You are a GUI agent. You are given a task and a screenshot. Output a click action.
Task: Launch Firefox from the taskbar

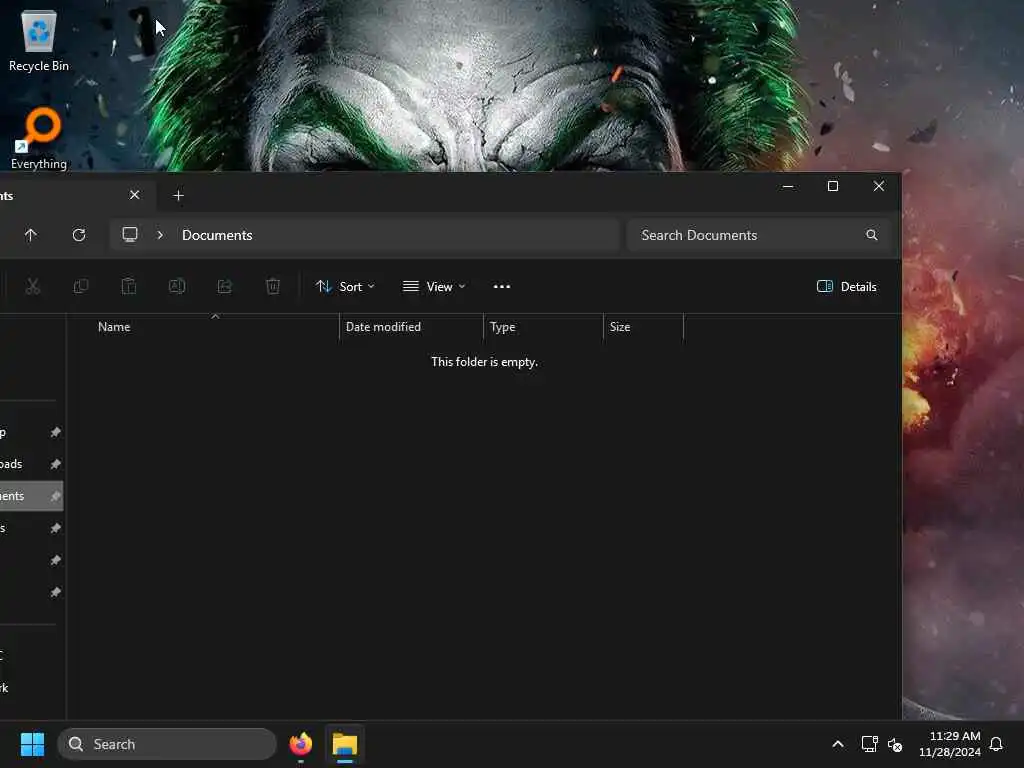click(300, 744)
